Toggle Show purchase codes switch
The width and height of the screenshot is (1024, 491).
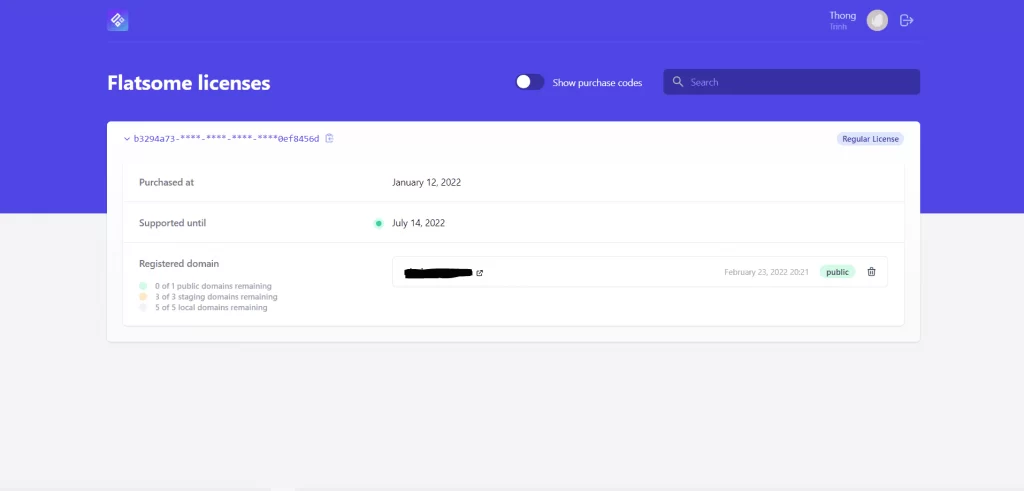pyautogui.click(x=530, y=82)
